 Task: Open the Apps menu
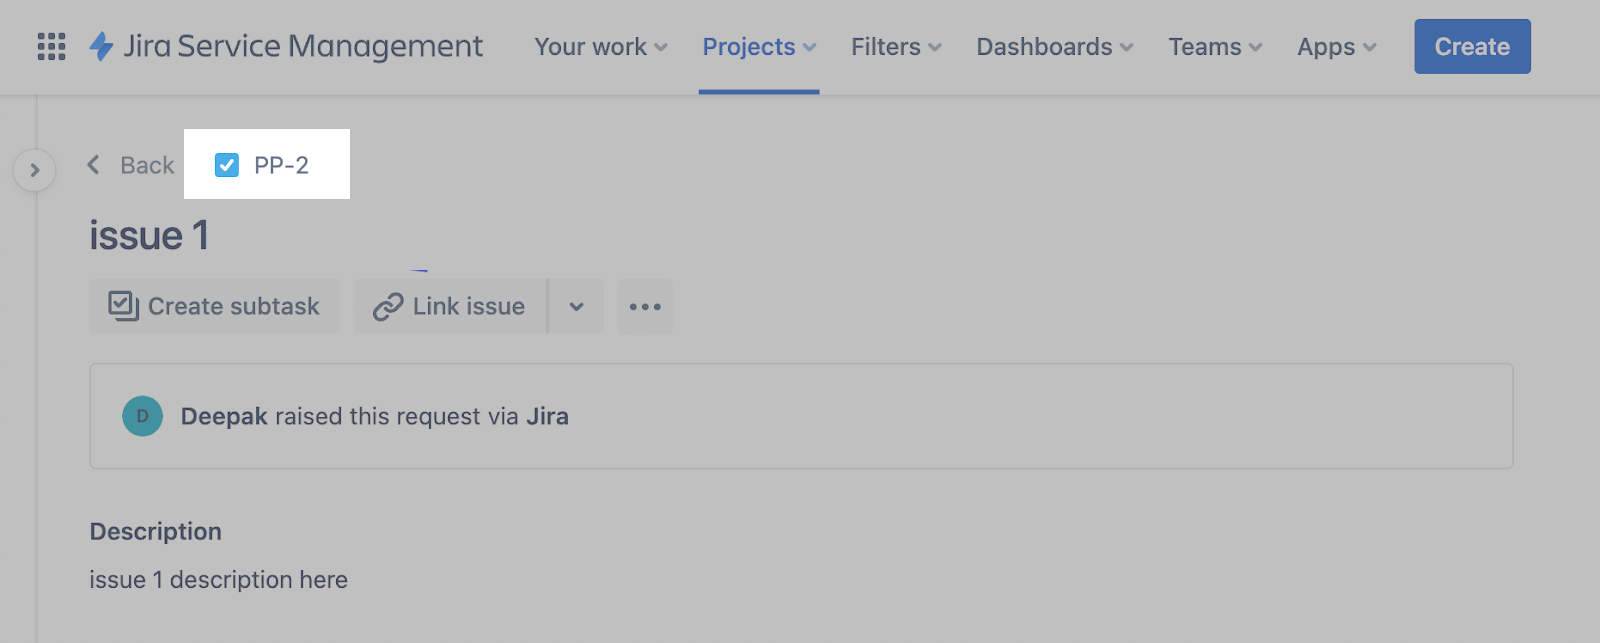1337,47
